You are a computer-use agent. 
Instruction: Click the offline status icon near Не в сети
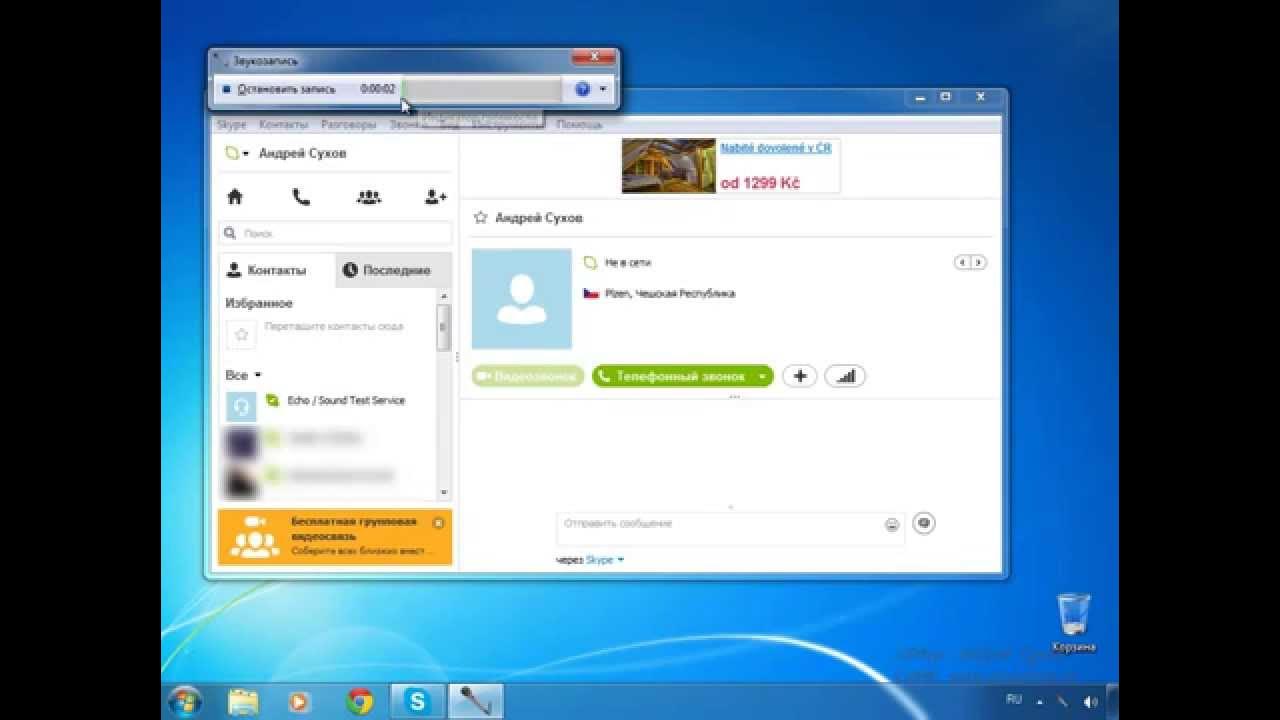tap(590, 262)
